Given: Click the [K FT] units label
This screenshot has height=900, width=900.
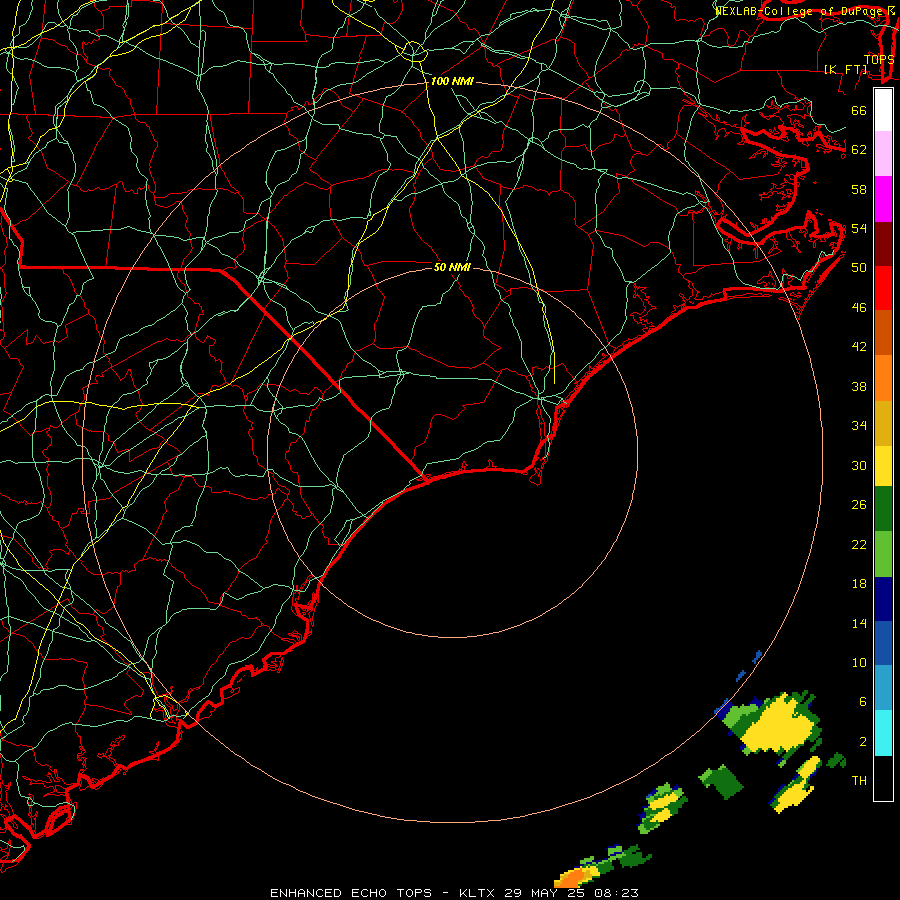Looking at the screenshot, I should click(845, 70).
